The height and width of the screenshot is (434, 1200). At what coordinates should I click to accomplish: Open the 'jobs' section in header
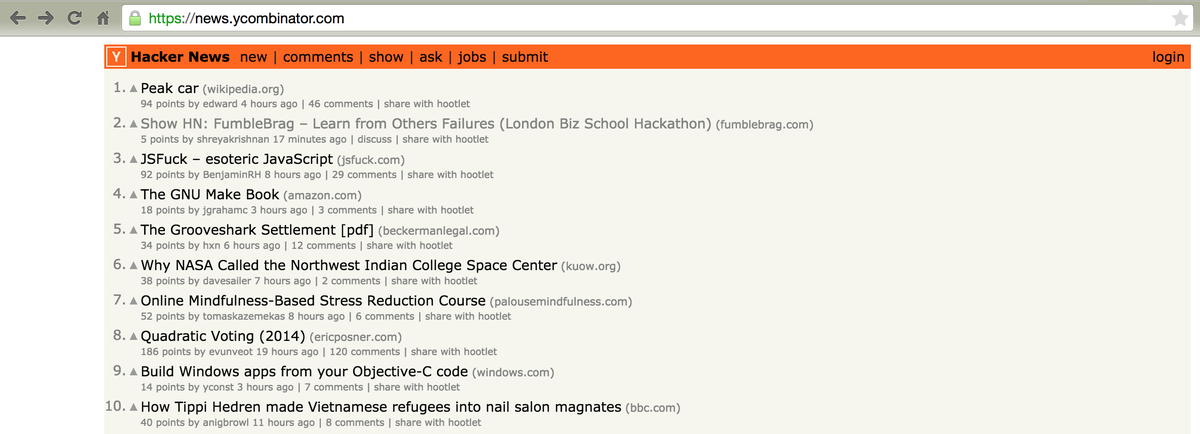(472, 57)
